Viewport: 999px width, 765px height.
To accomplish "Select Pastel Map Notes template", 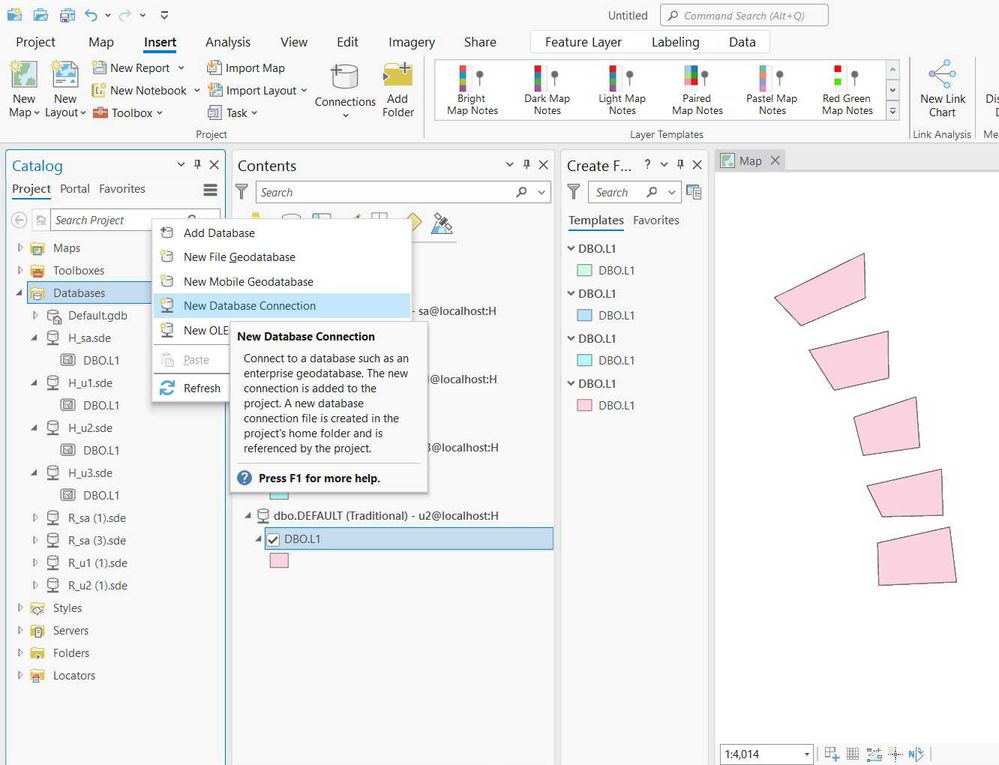I will (x=772, y=90).
